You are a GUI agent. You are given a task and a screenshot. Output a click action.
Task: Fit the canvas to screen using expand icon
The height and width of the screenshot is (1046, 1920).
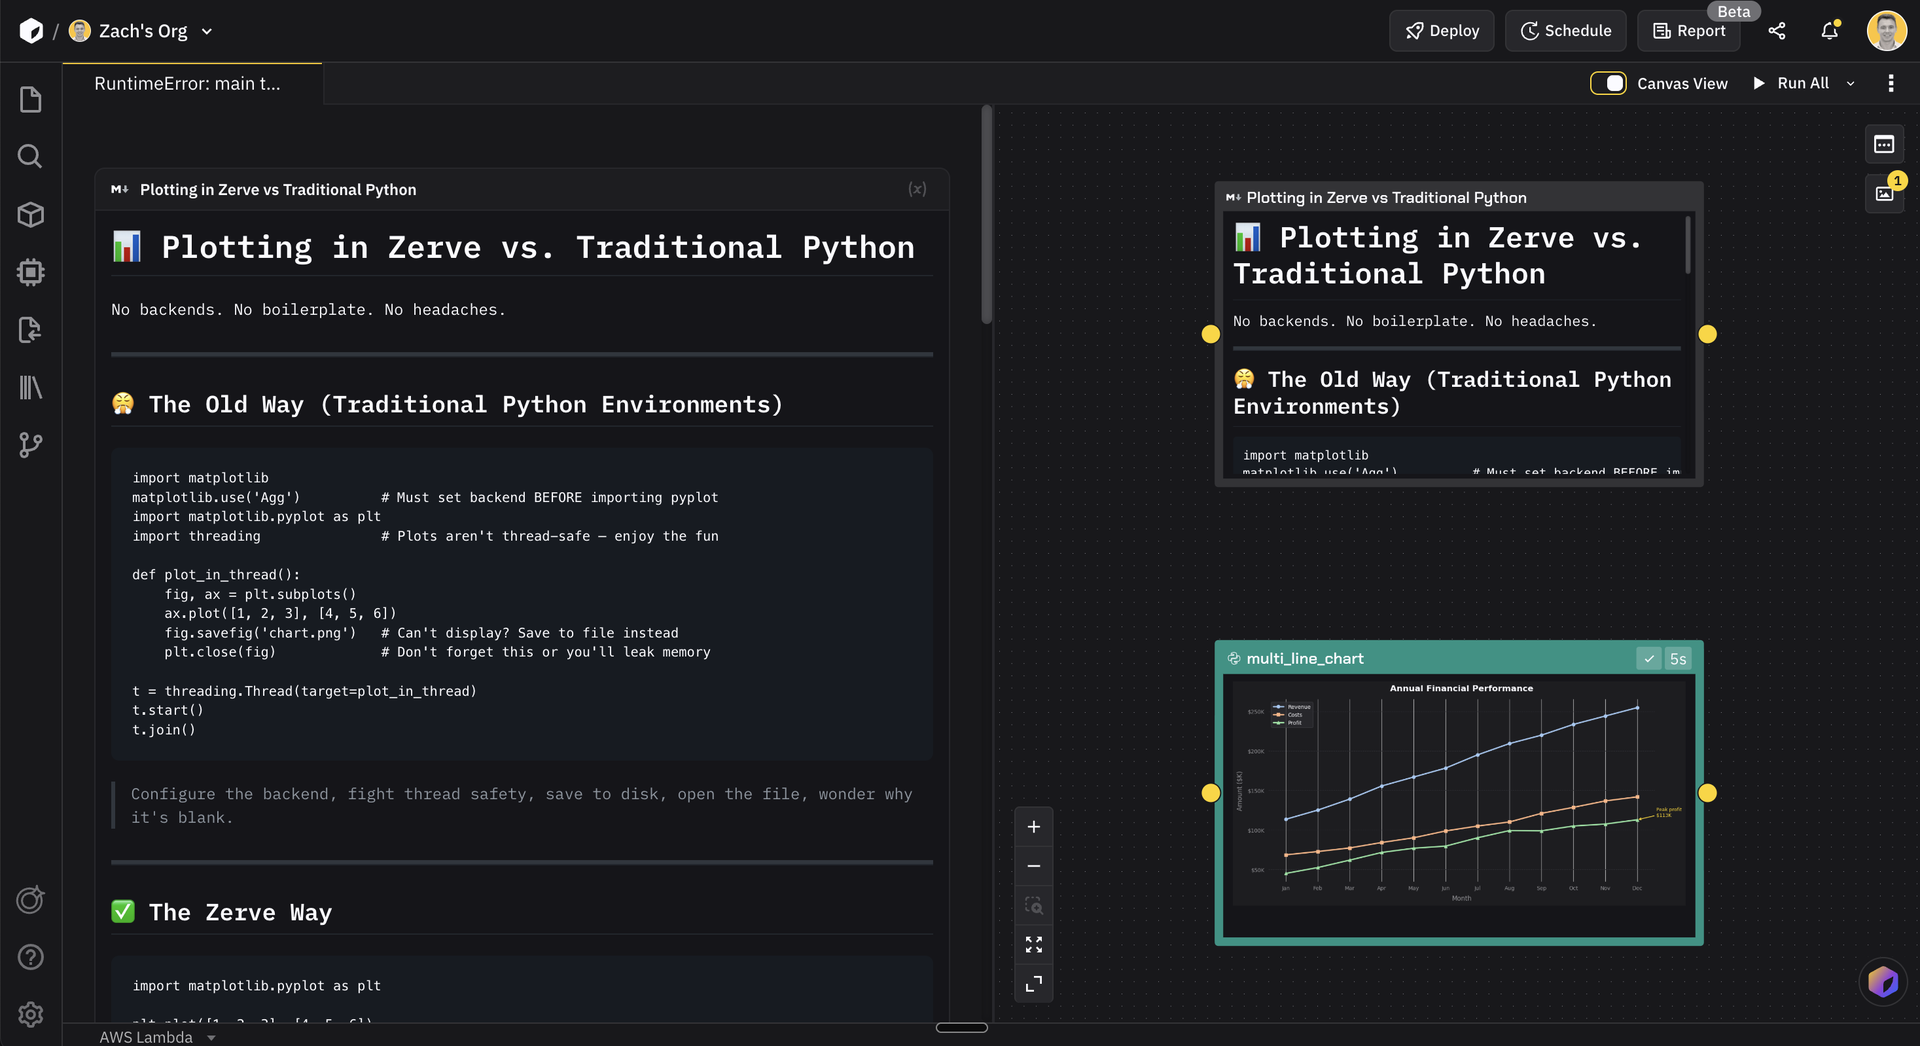click(1034, 944)
